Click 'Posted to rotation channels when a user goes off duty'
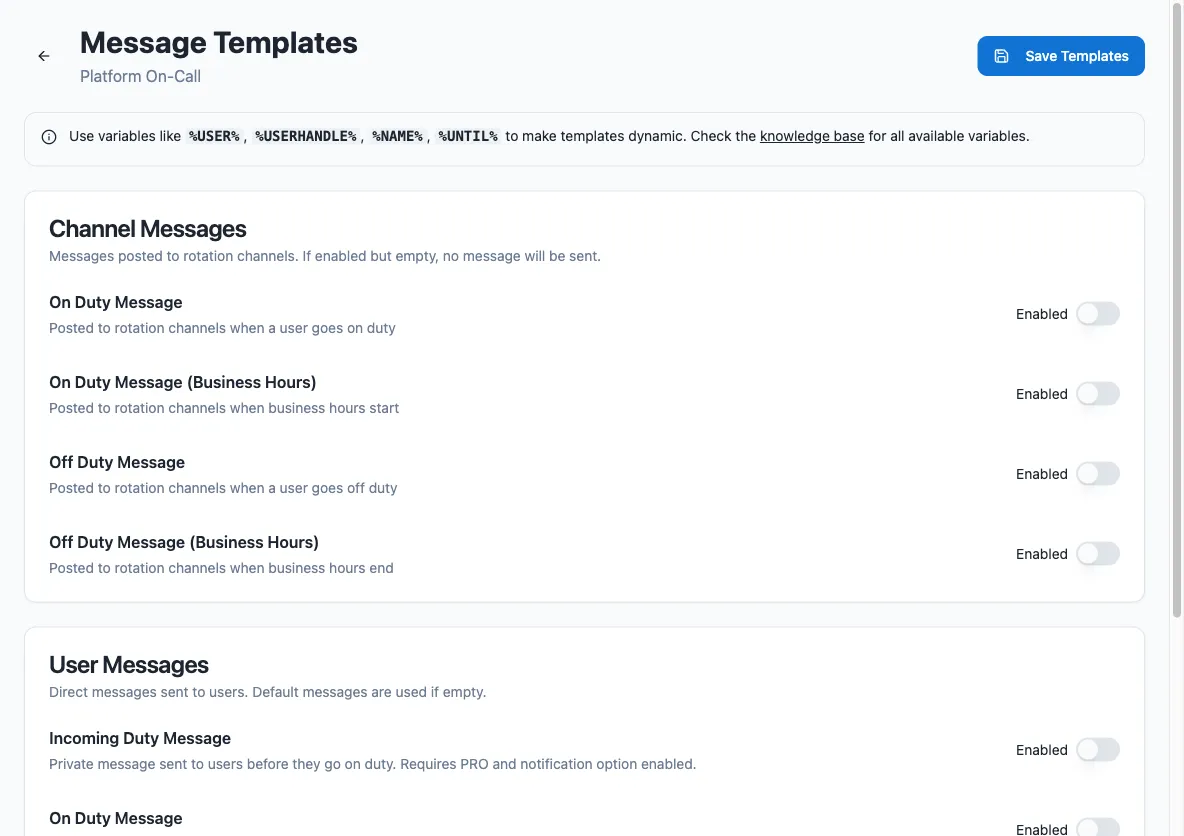The width and height of the screenshot is (1184, 836). 223,488
